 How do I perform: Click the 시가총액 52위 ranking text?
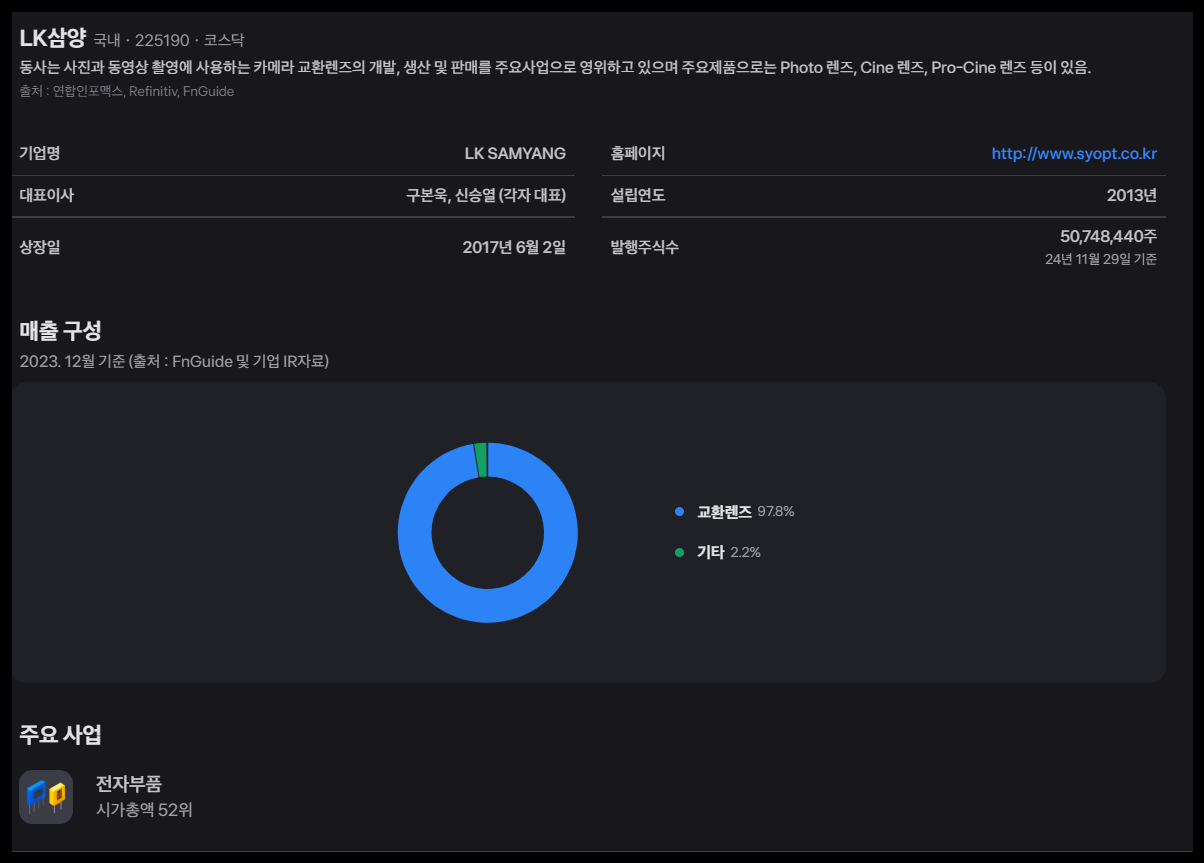click(144, 810)
